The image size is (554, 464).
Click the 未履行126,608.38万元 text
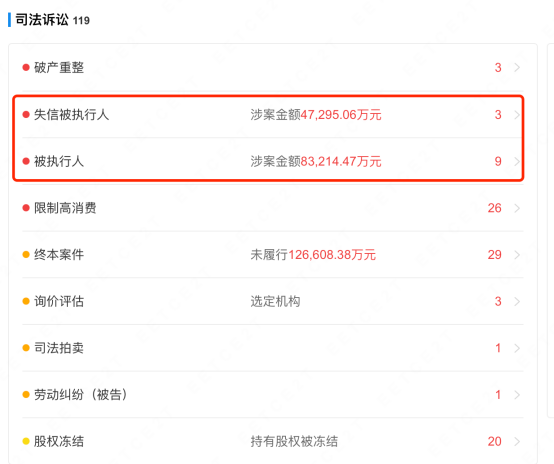pos(313,254)
